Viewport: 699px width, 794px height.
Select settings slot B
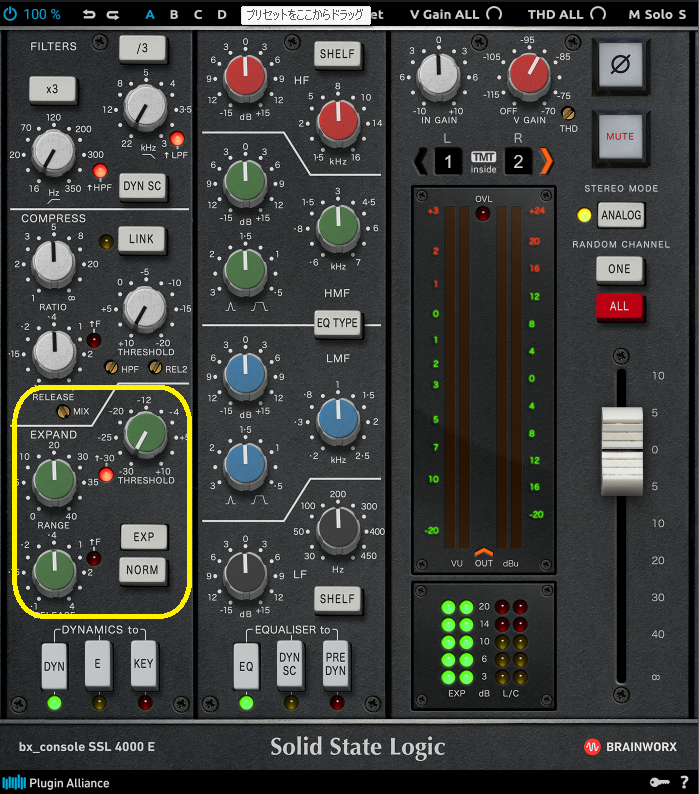point(174,15)
